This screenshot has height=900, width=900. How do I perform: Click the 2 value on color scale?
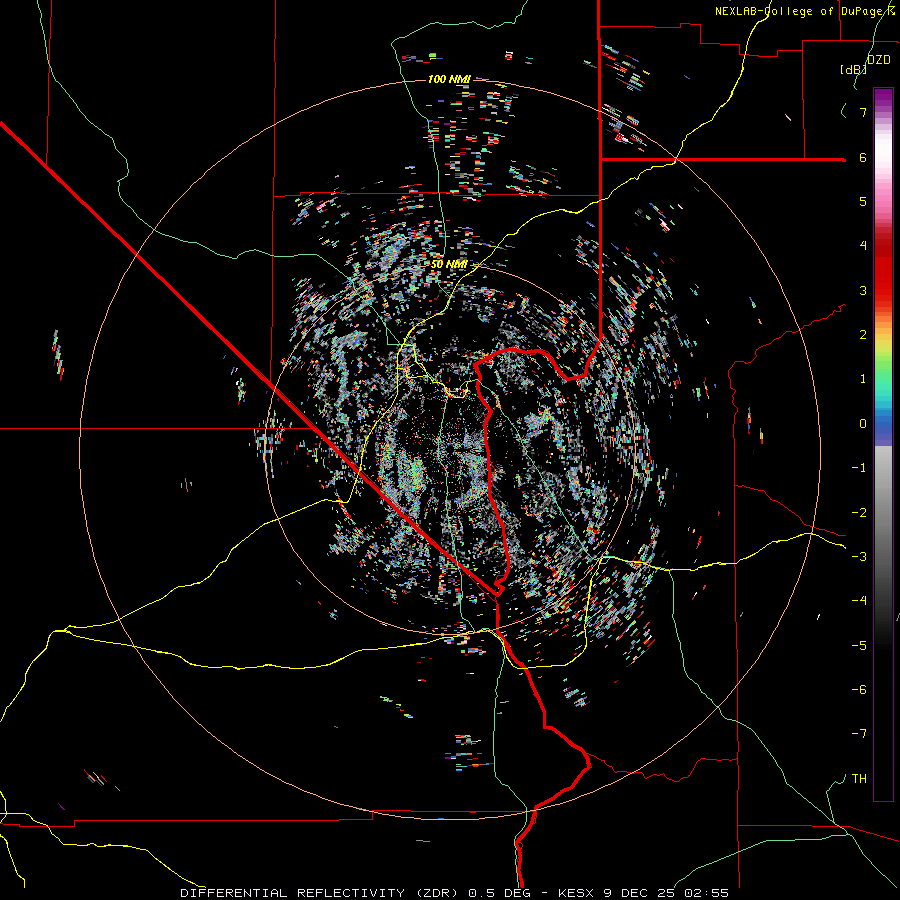tap(863, 335)
